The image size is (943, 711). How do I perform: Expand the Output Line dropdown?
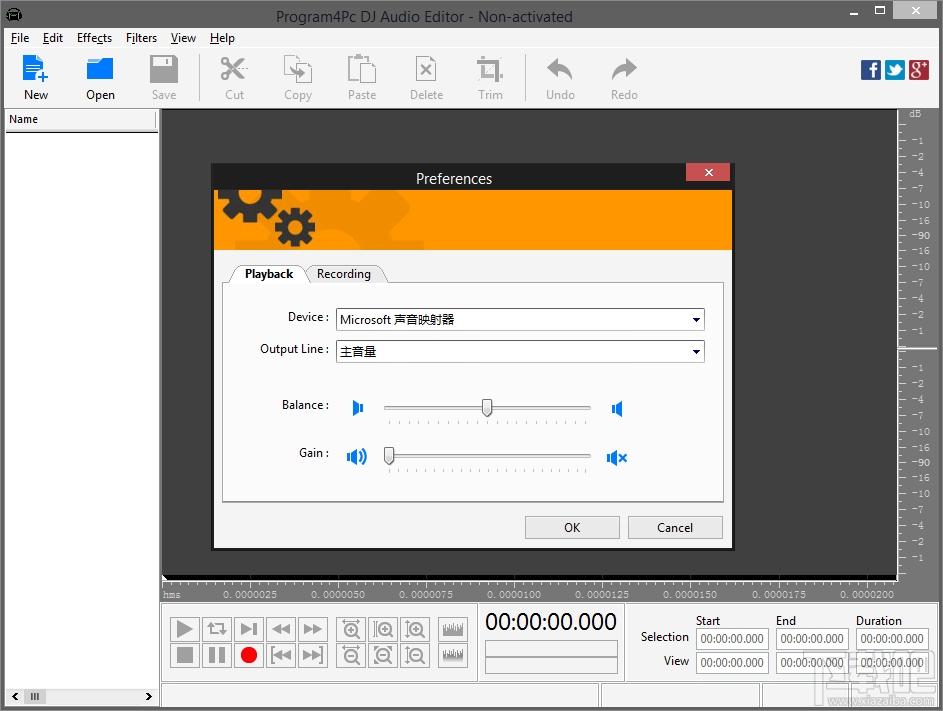(696, 351)
